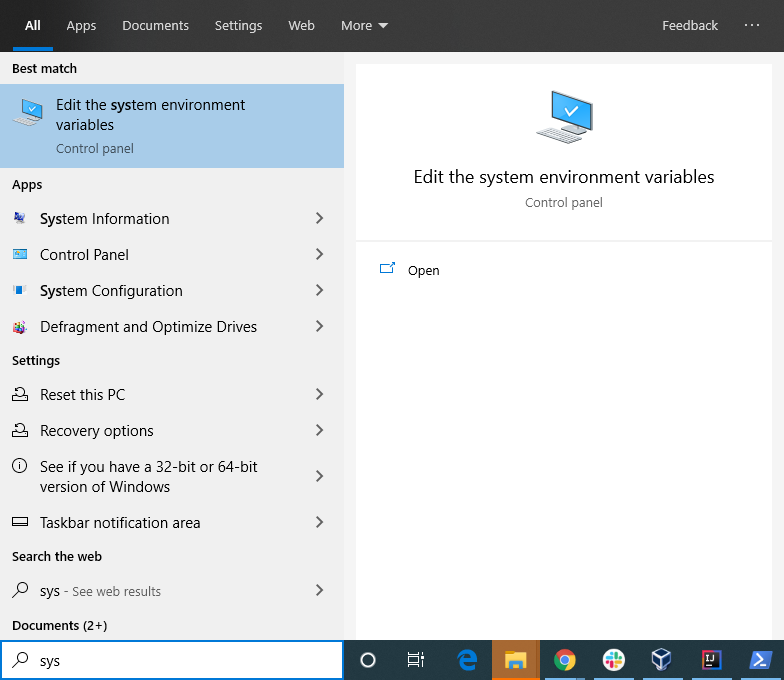Select the All search tab
The width and height of the screenshot is (784, 680).
pos(32,26)
